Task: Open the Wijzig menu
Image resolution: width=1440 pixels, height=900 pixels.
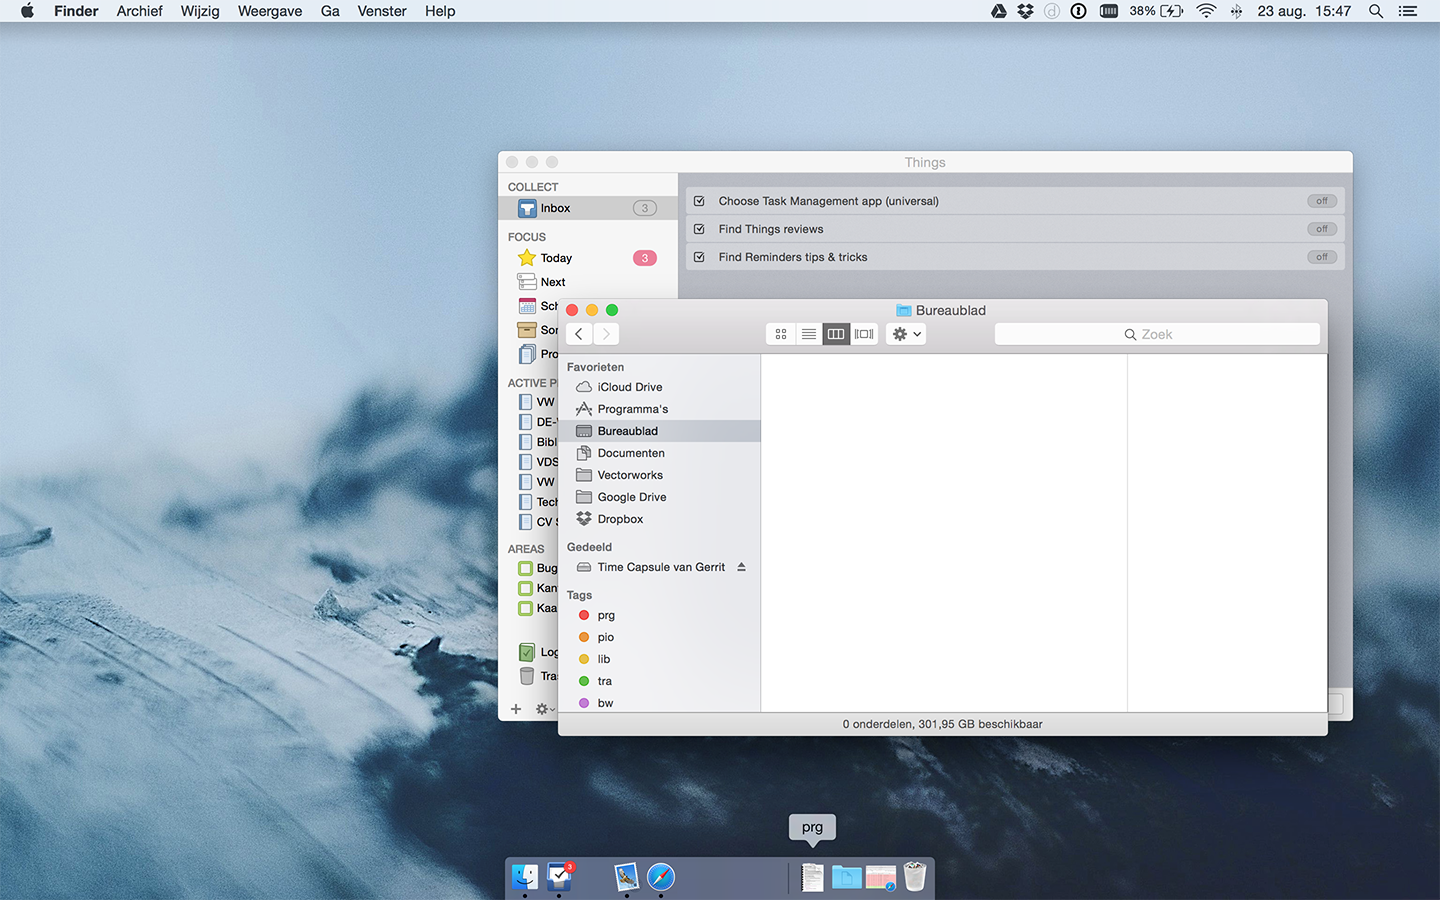Action: point(200,11)
